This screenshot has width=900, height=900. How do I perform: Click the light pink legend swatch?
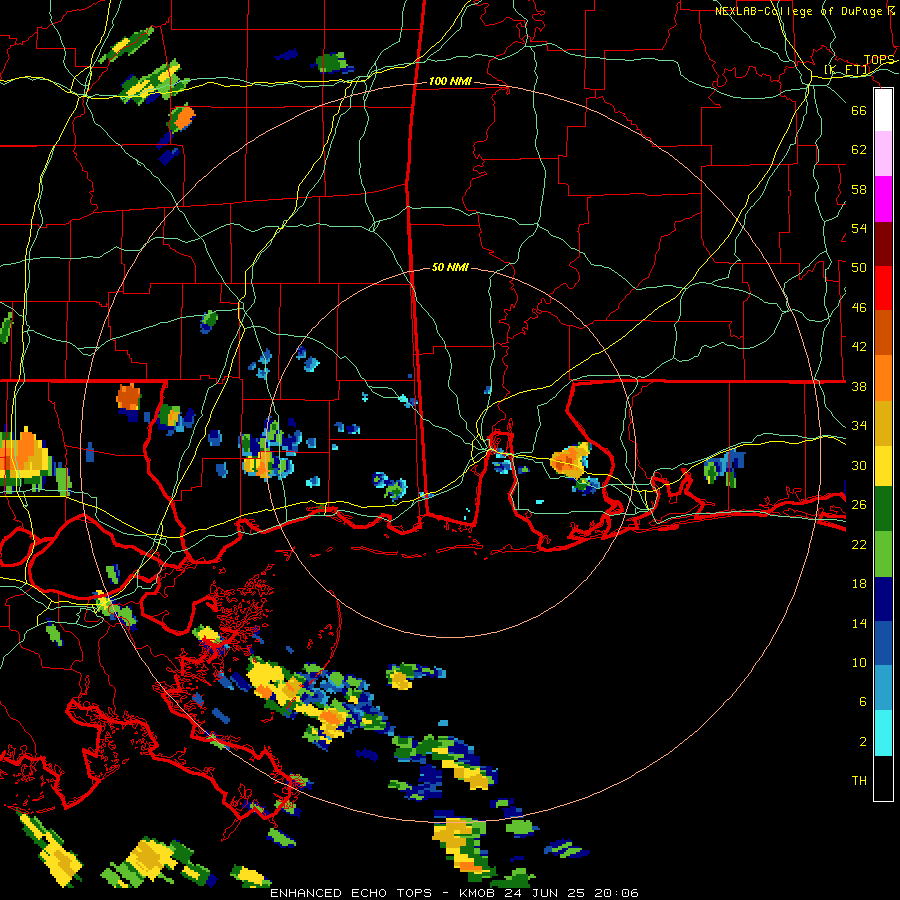click(883, 154)
